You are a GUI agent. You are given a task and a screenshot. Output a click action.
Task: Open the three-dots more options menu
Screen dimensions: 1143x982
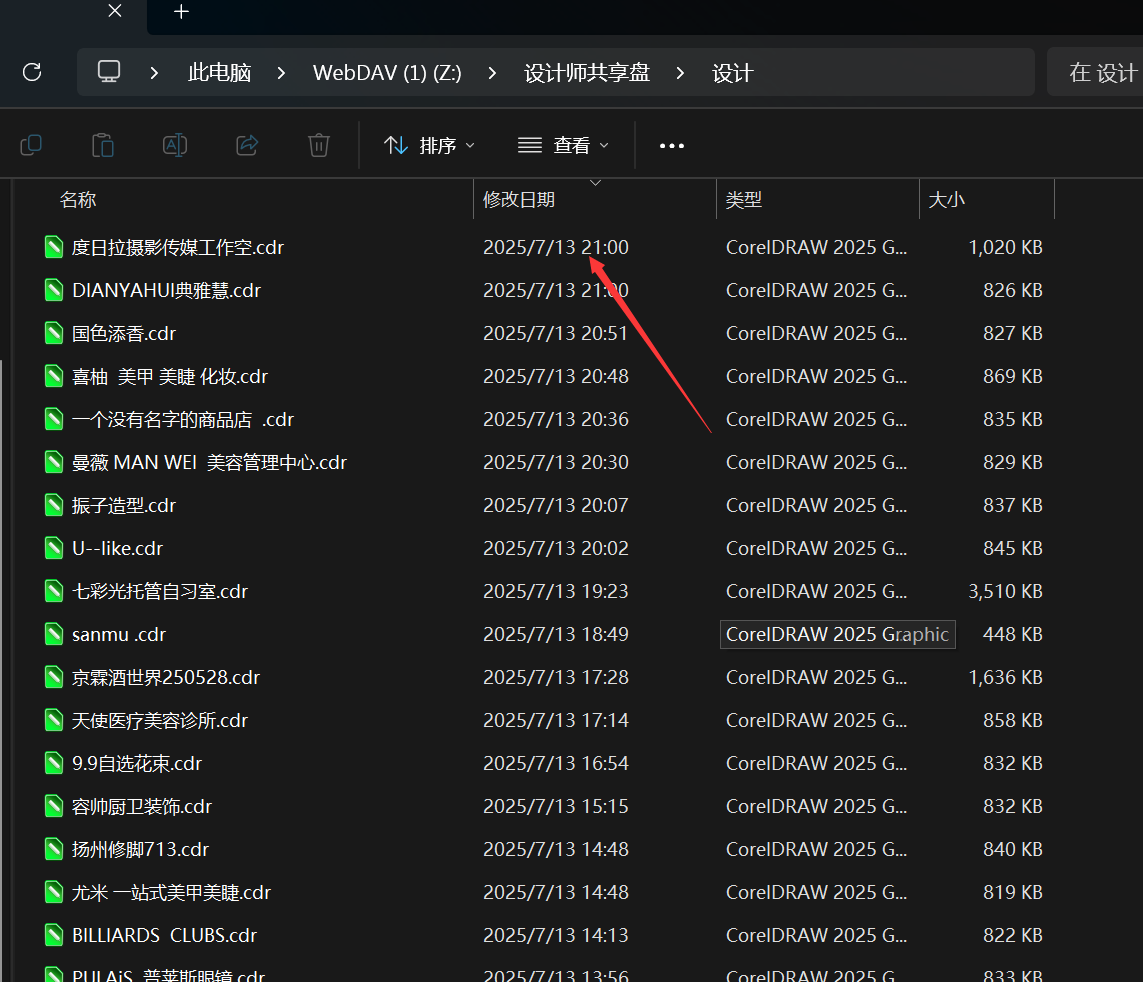[671, 146]
